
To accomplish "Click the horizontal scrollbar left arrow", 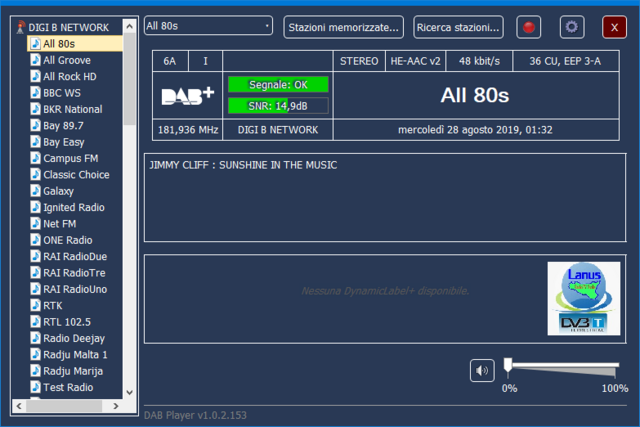I will point(19,406).
